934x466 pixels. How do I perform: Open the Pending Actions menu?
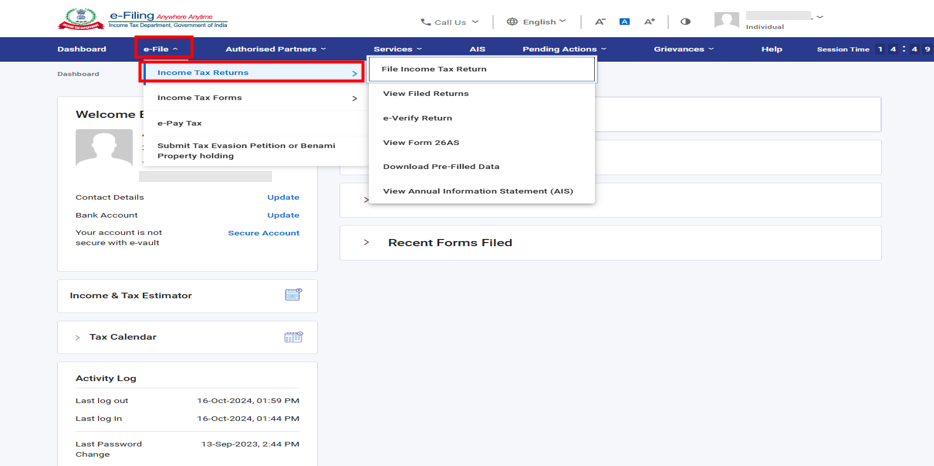564,49
